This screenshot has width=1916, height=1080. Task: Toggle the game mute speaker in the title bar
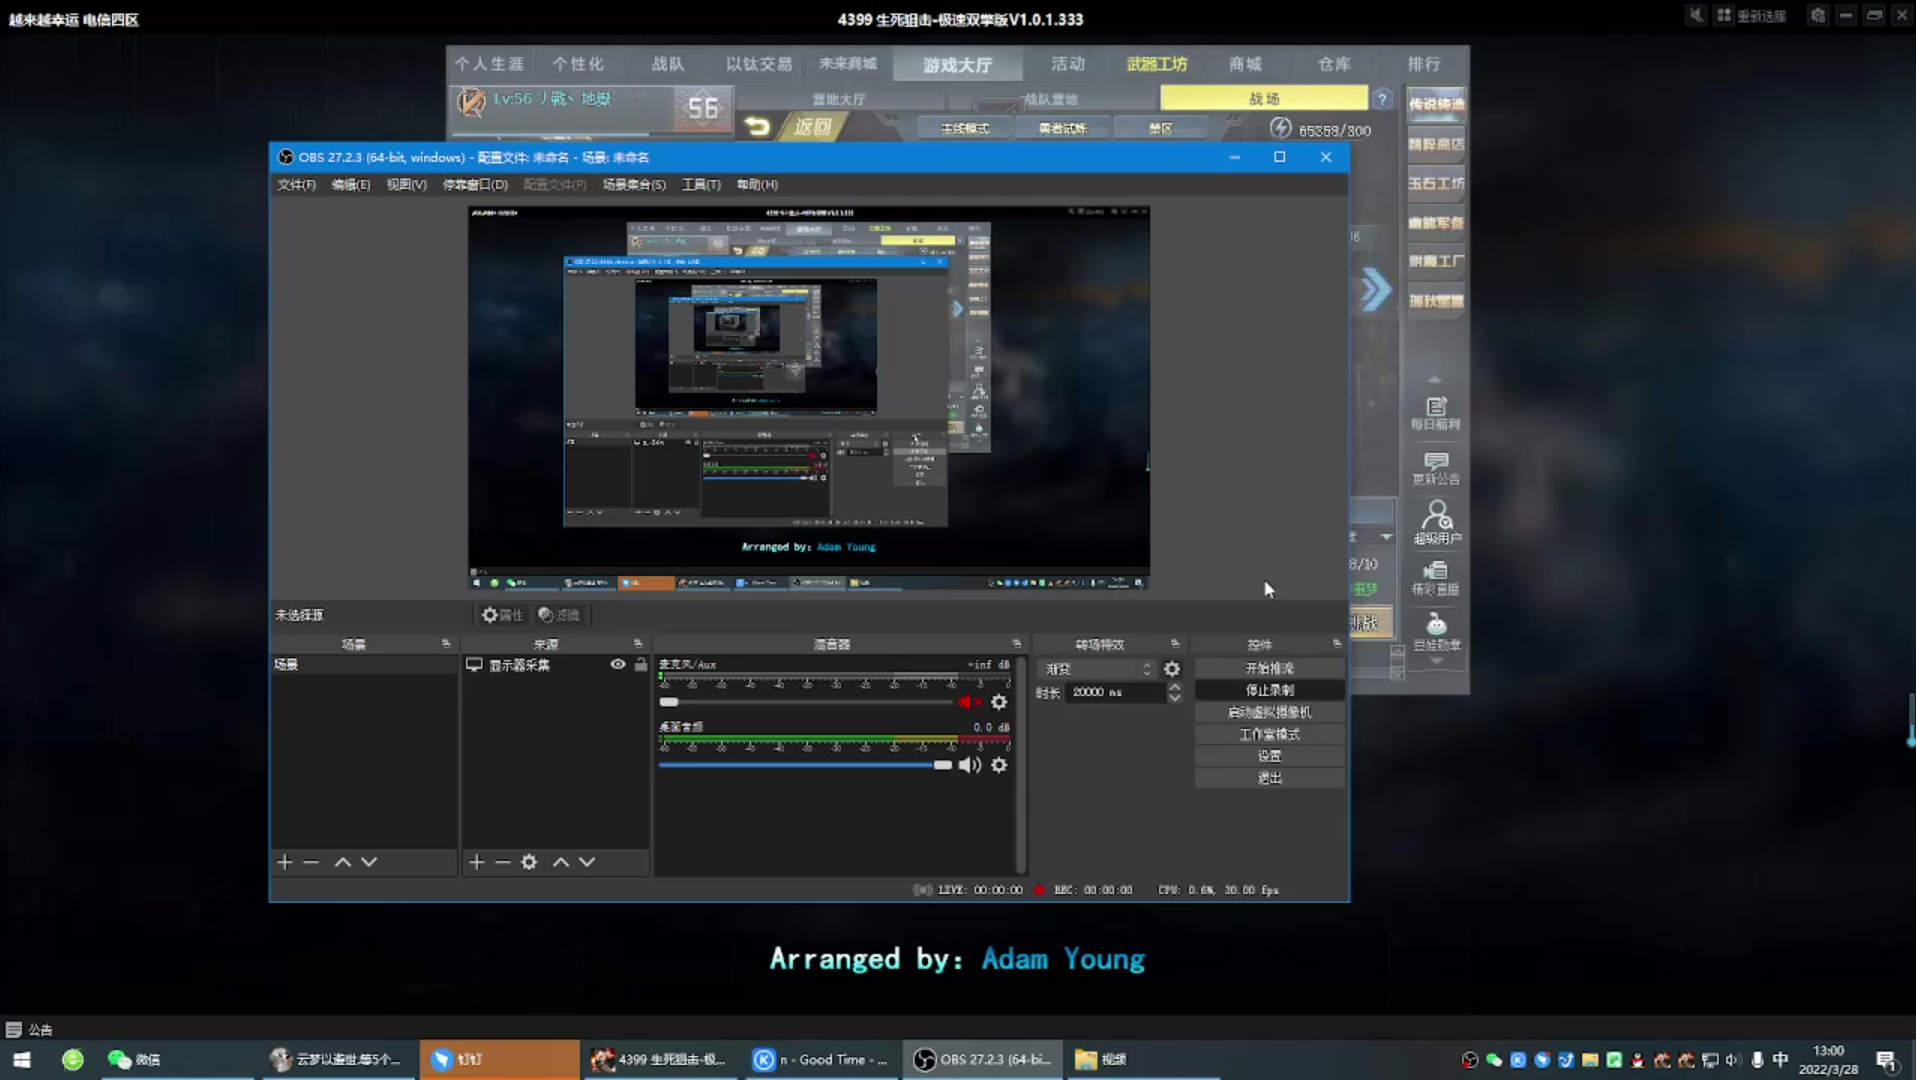click(1696, 15)
